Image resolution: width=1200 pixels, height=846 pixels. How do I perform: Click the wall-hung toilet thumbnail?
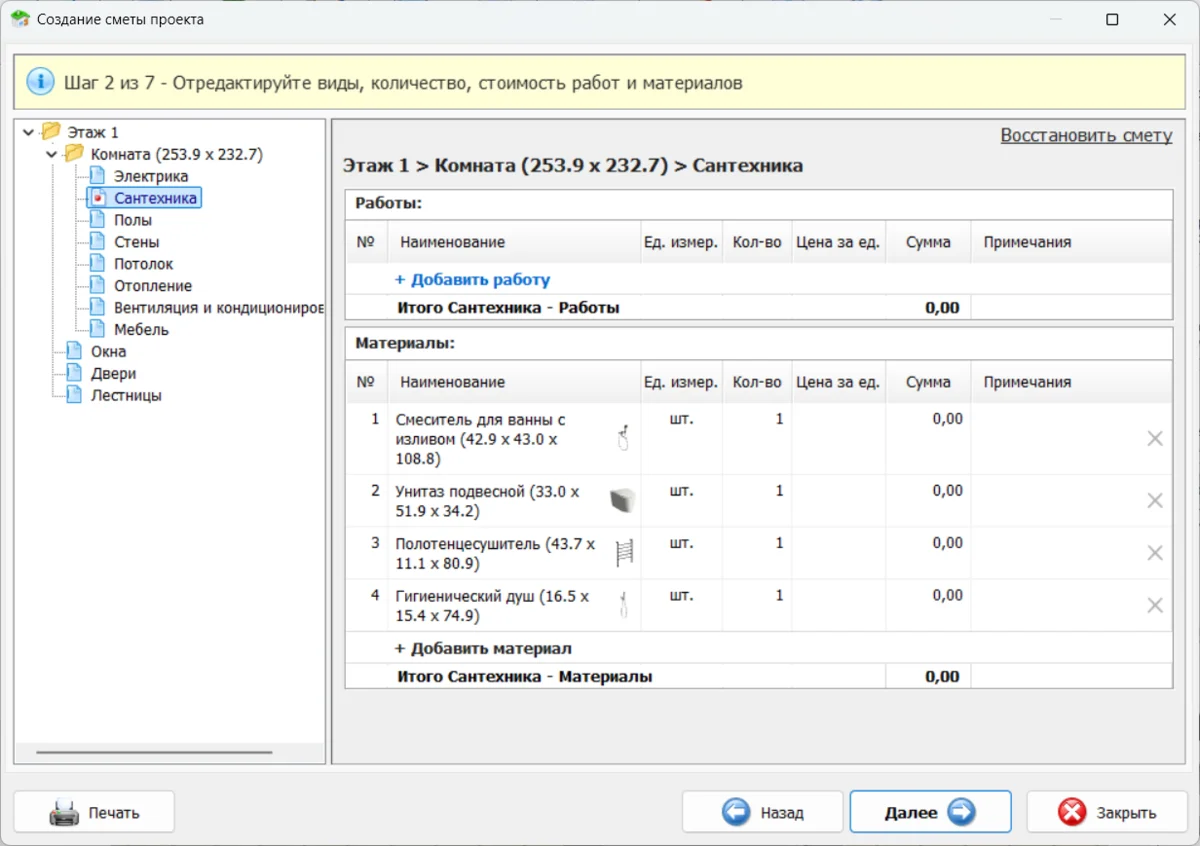(623, 500)
